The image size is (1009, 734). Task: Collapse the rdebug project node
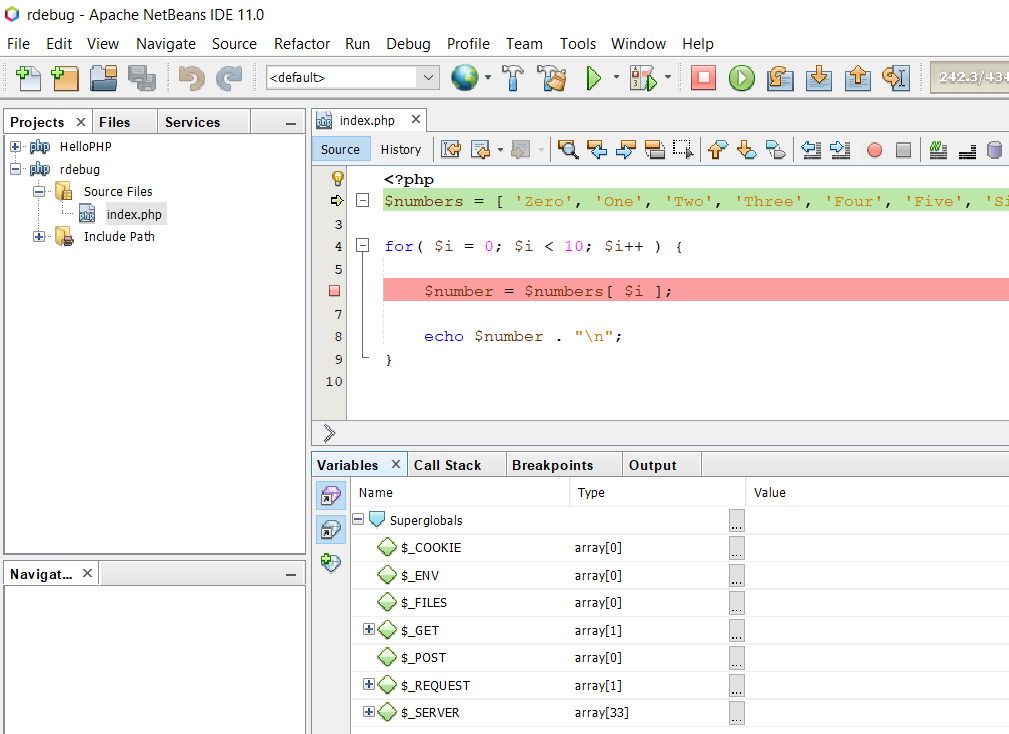15,169
